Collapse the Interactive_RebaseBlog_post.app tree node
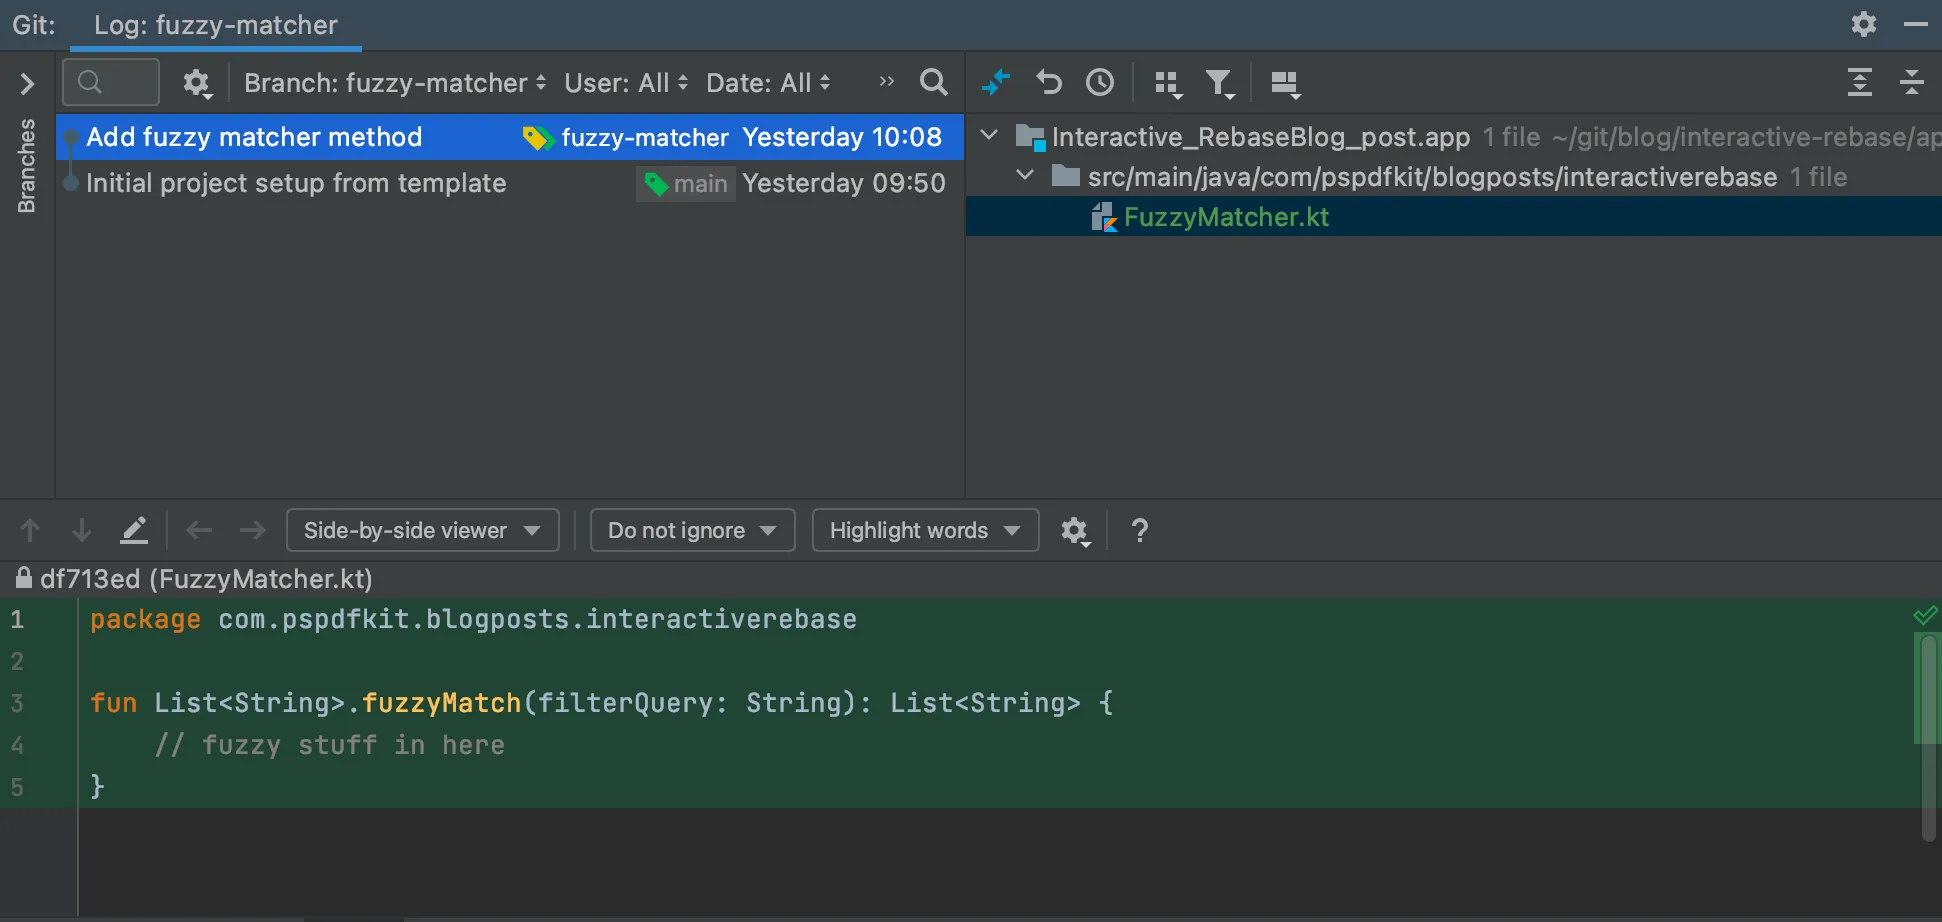The width and height of the screenshot is (1942, 922). [988, 136]
